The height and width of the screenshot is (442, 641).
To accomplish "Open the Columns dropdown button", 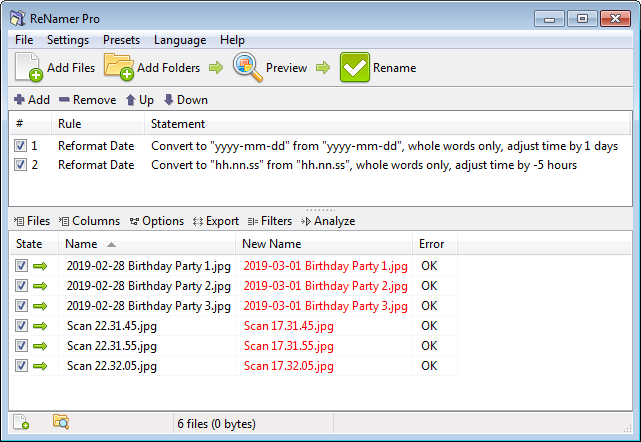I will tap(90, 221).
